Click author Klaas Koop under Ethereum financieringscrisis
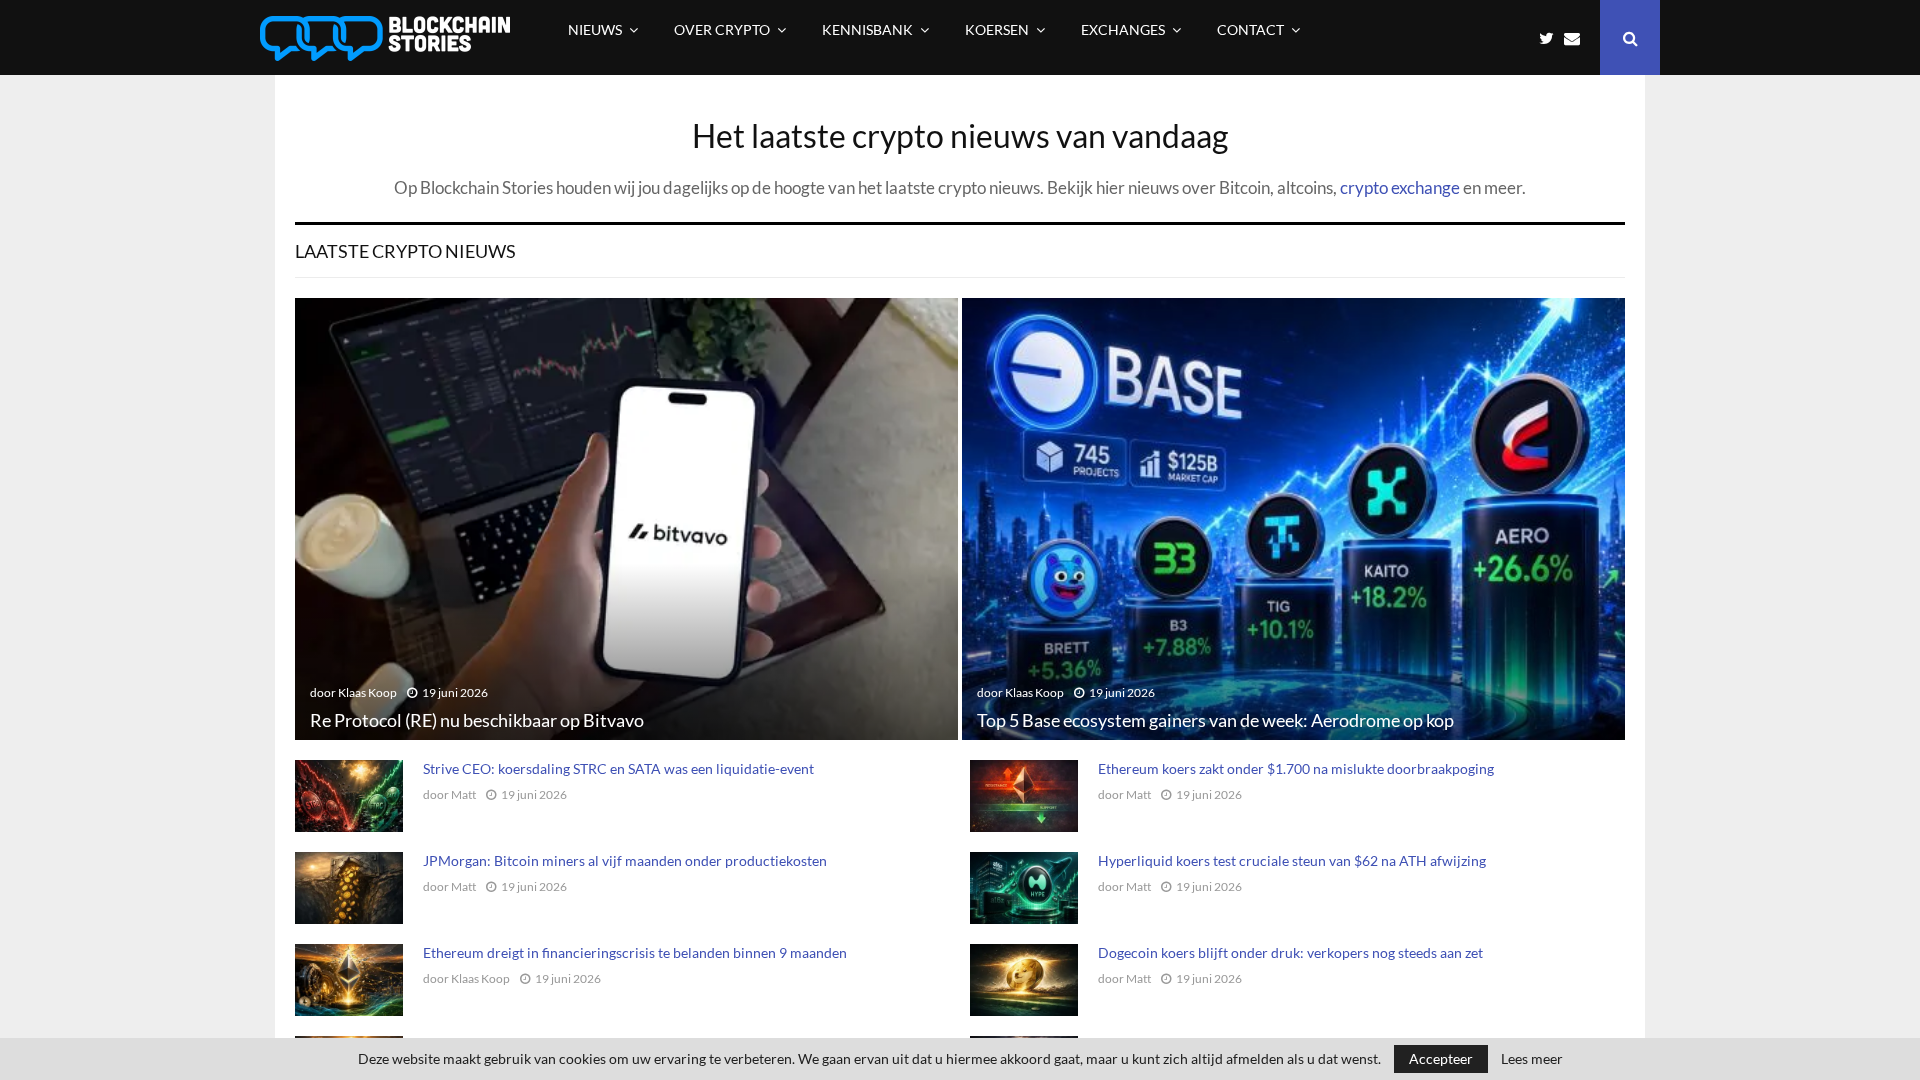The height and width of the screenshot is (1080, 1920). [480, 979]
